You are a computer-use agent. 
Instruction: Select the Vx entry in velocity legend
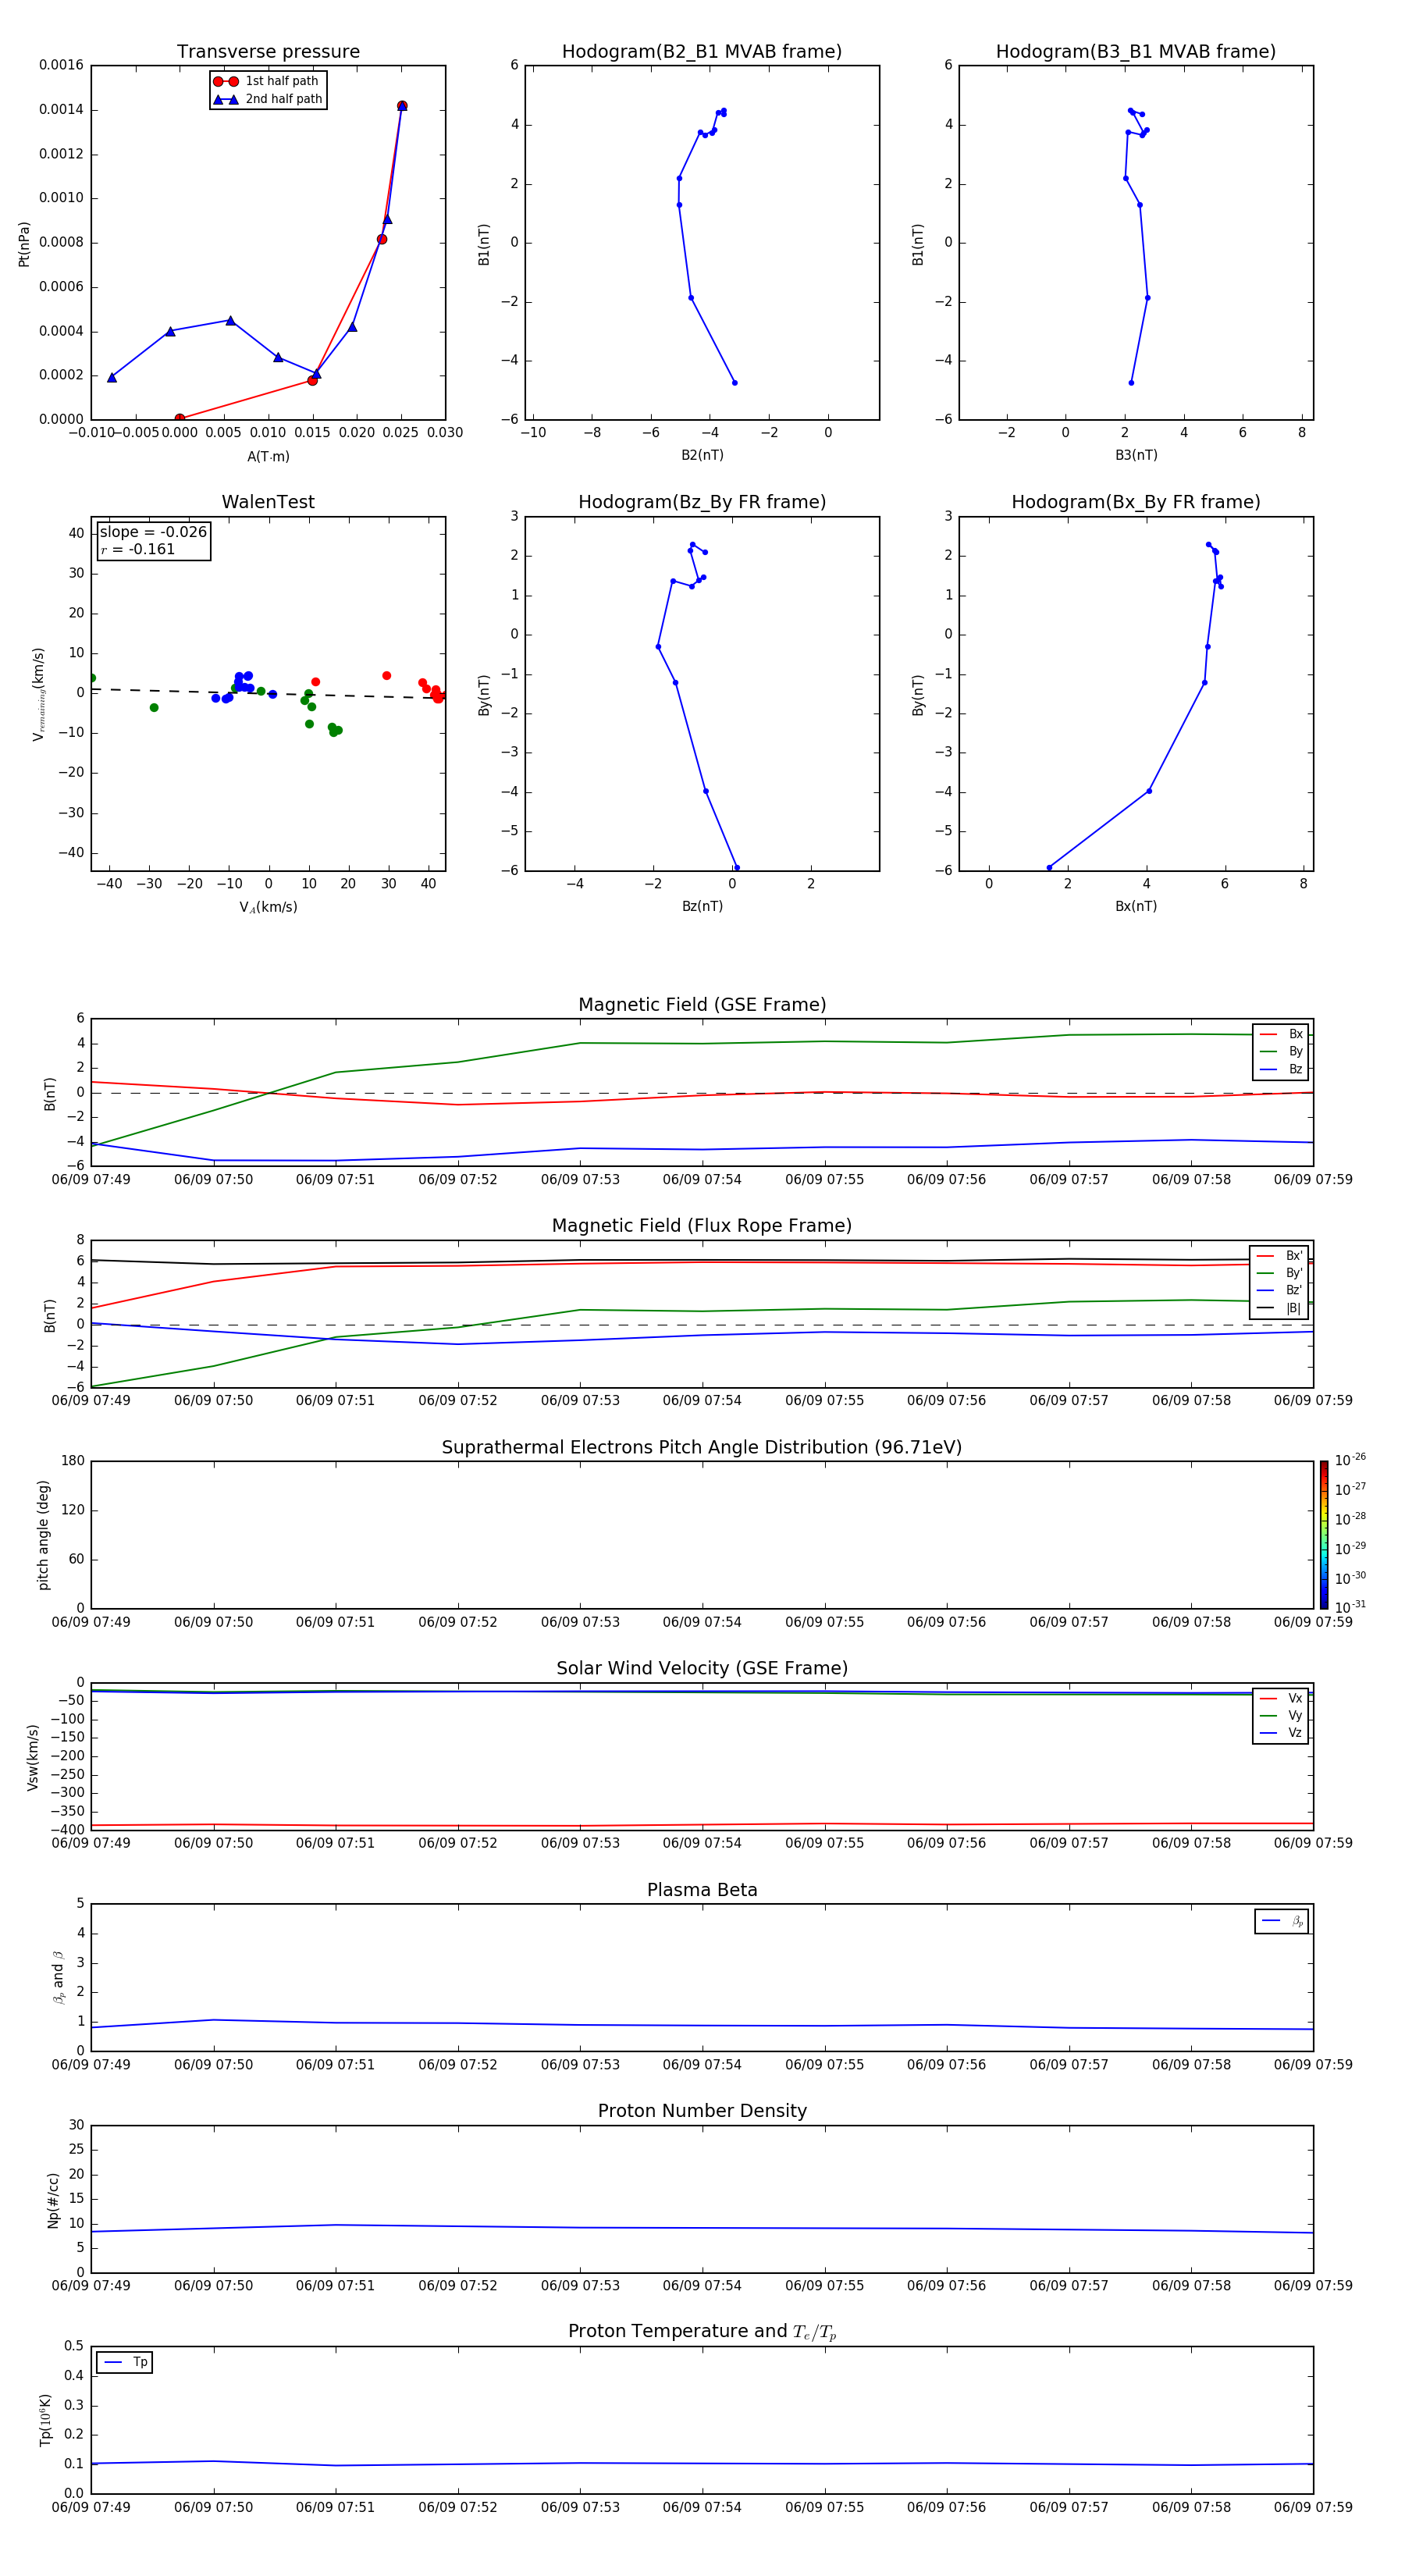(1281, 1698)
